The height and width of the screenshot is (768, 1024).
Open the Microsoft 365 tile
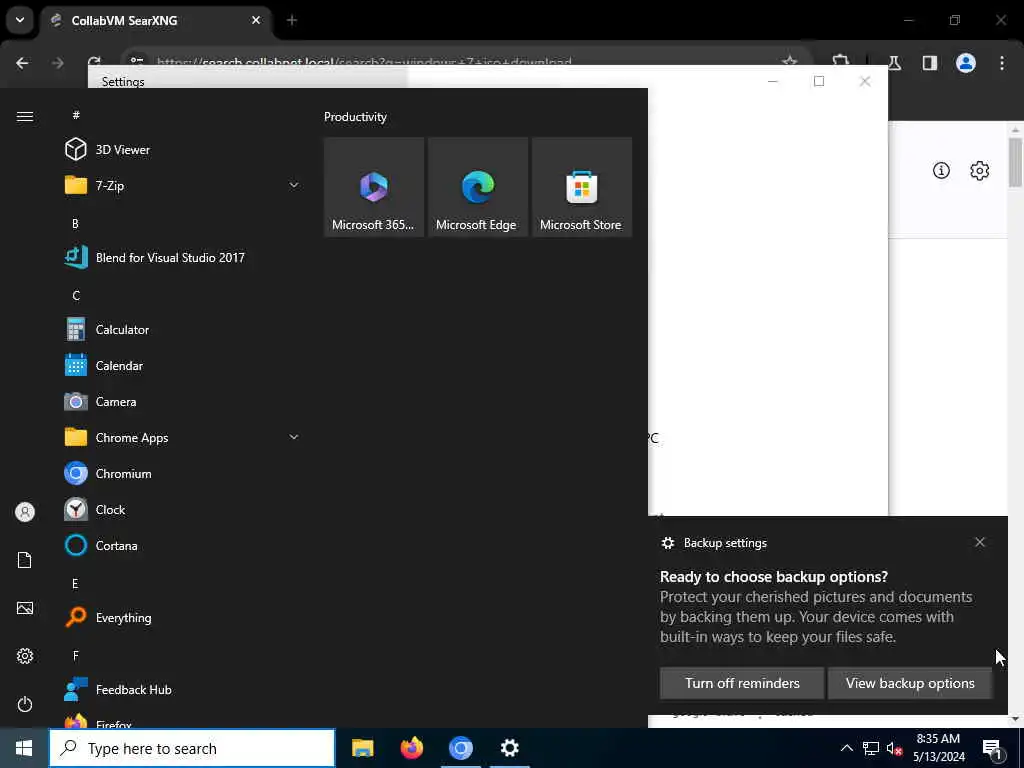(x=374, y=187)
